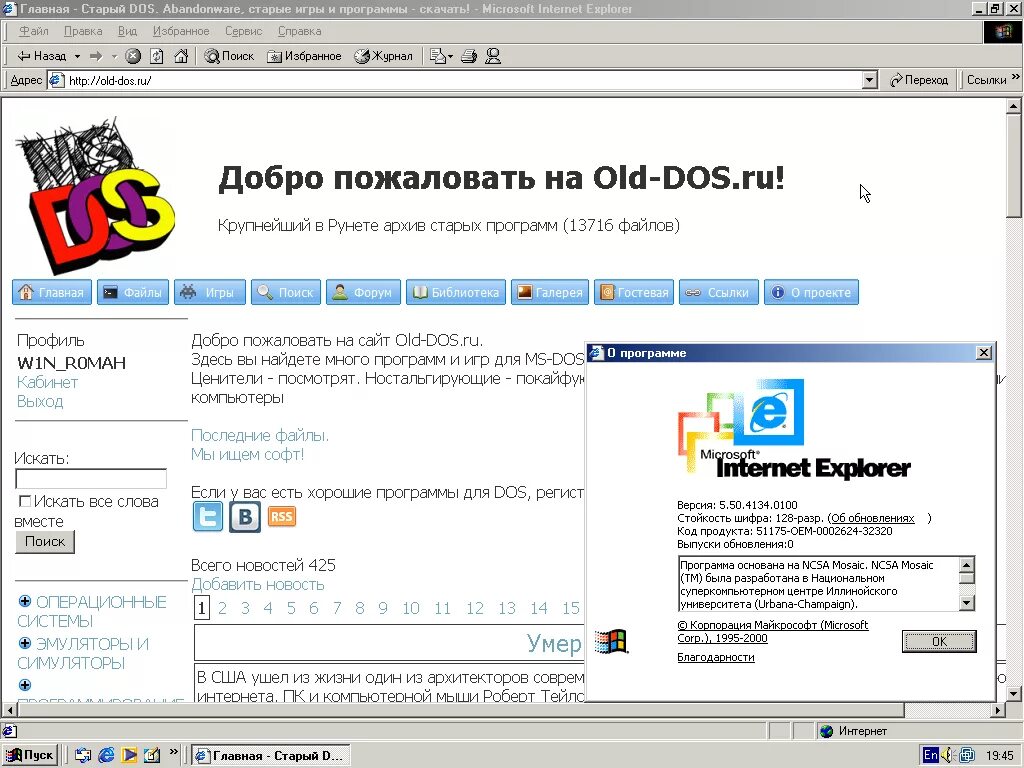Open the Форум navigation button
Viewport: 1024px width, 768px height.
click(363, 292)
